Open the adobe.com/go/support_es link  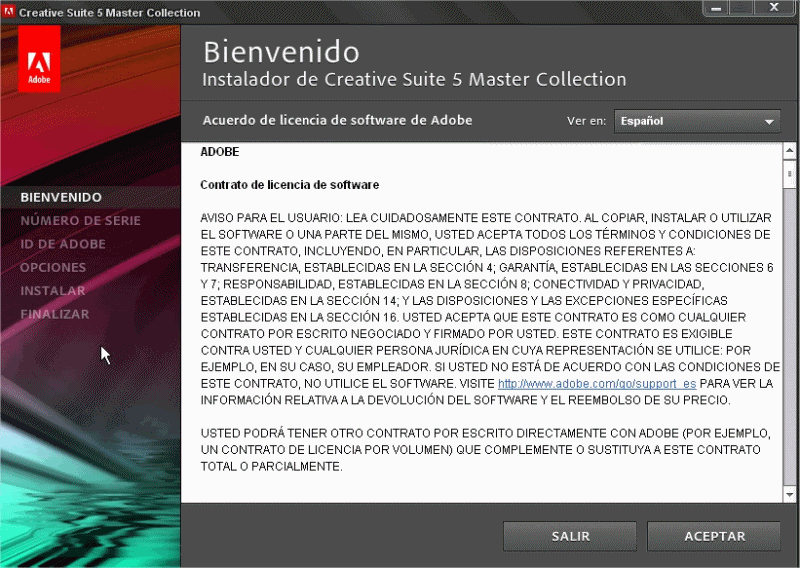pos(597,383)
